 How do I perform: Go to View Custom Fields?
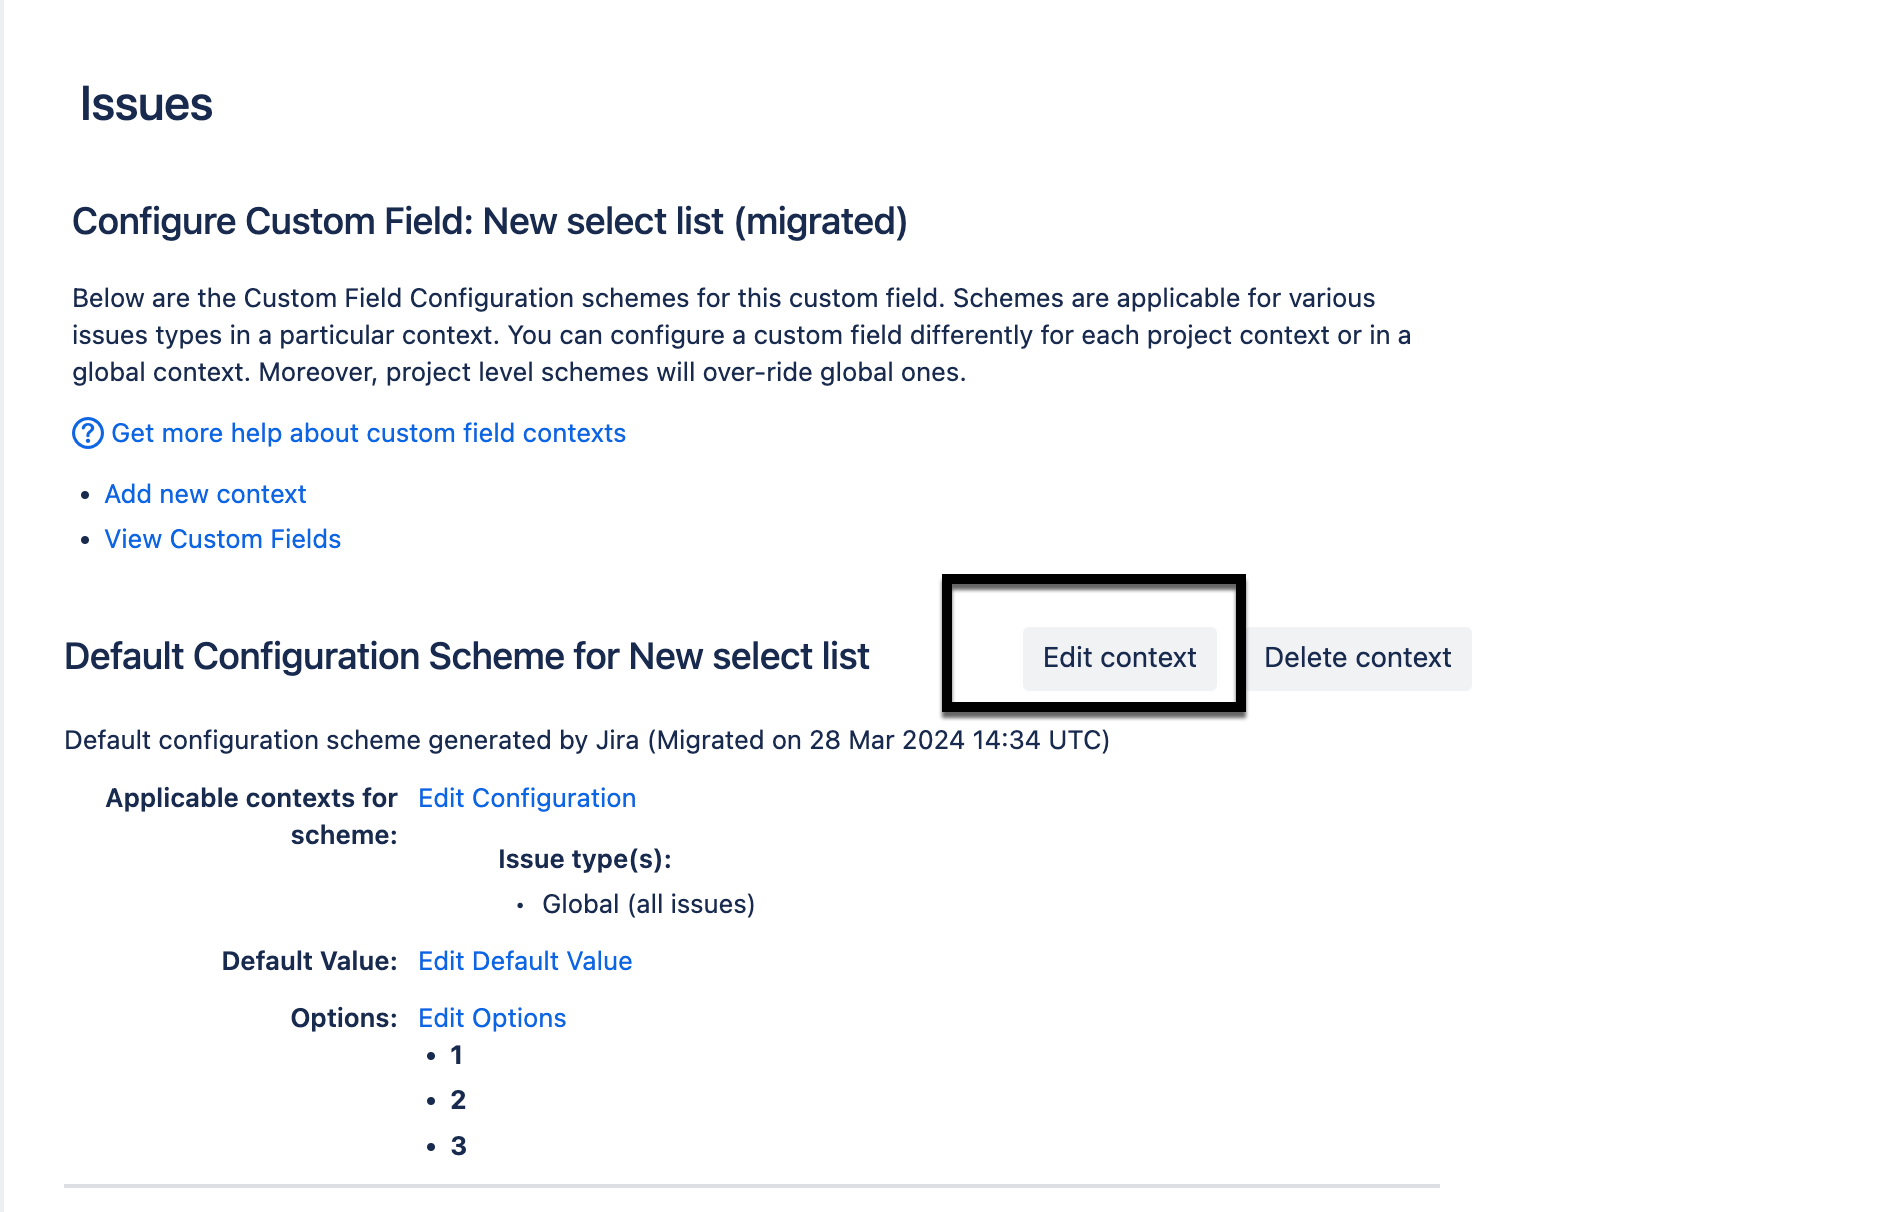pos(222,539)
